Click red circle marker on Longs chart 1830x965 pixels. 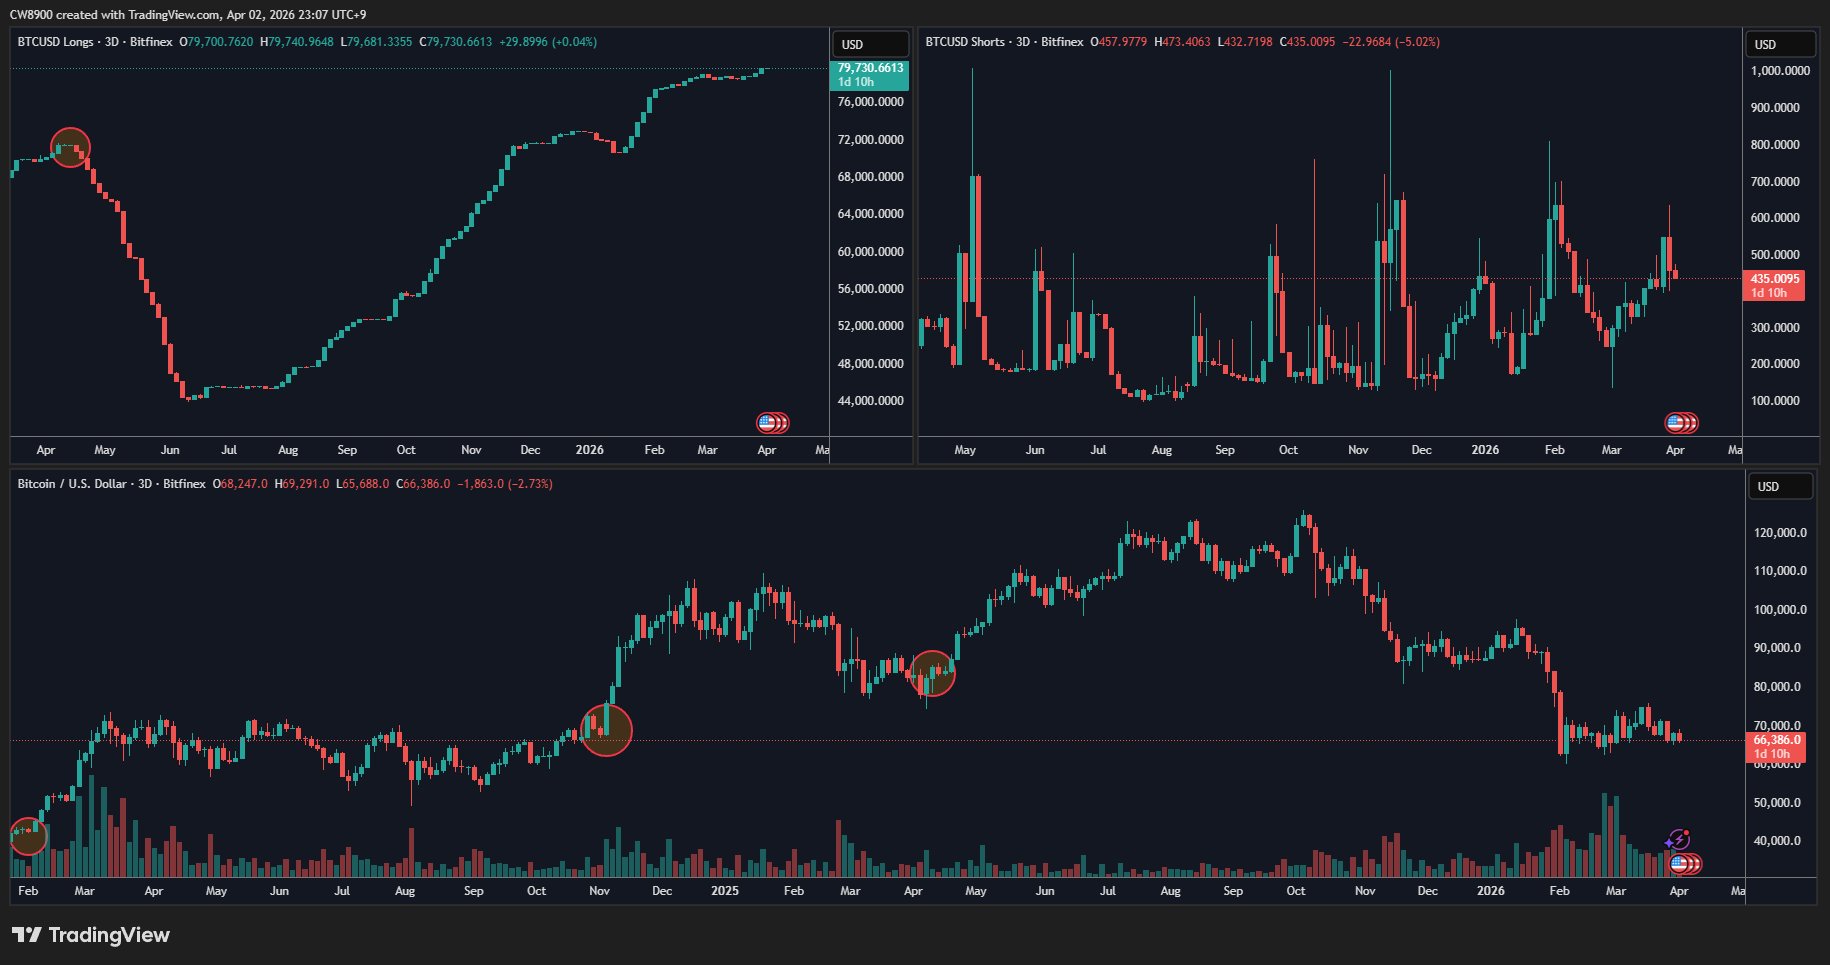tap(70, 148)
